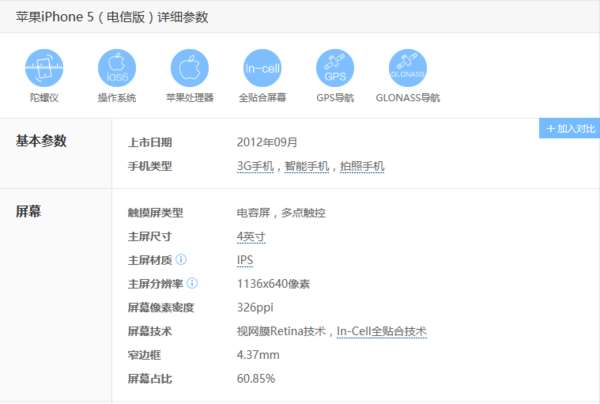Screen dimensions: 600x404
Task: Click the page title 苹果iPhone 5（电信版）详细参数
Action: 112,17
